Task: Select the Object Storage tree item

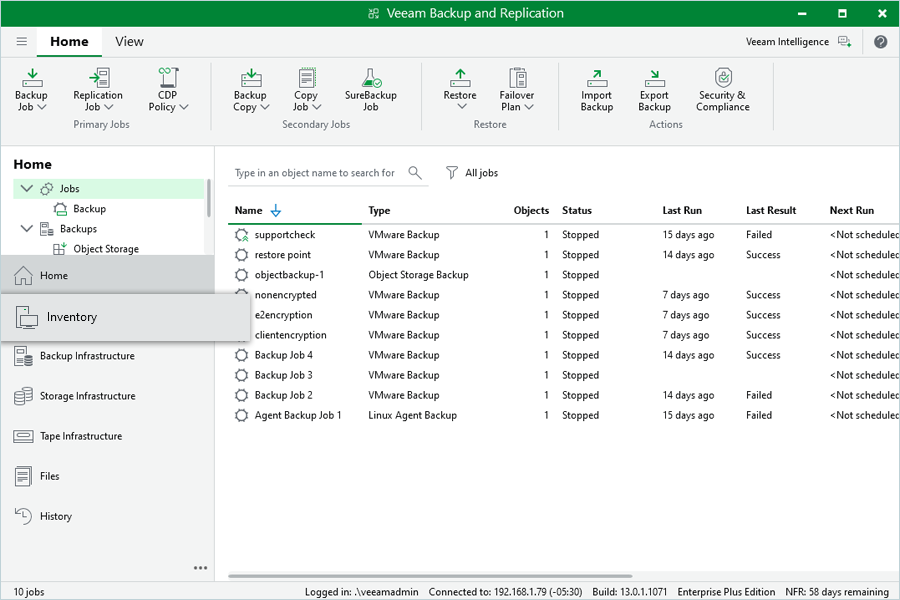Action: click(106, 249)
